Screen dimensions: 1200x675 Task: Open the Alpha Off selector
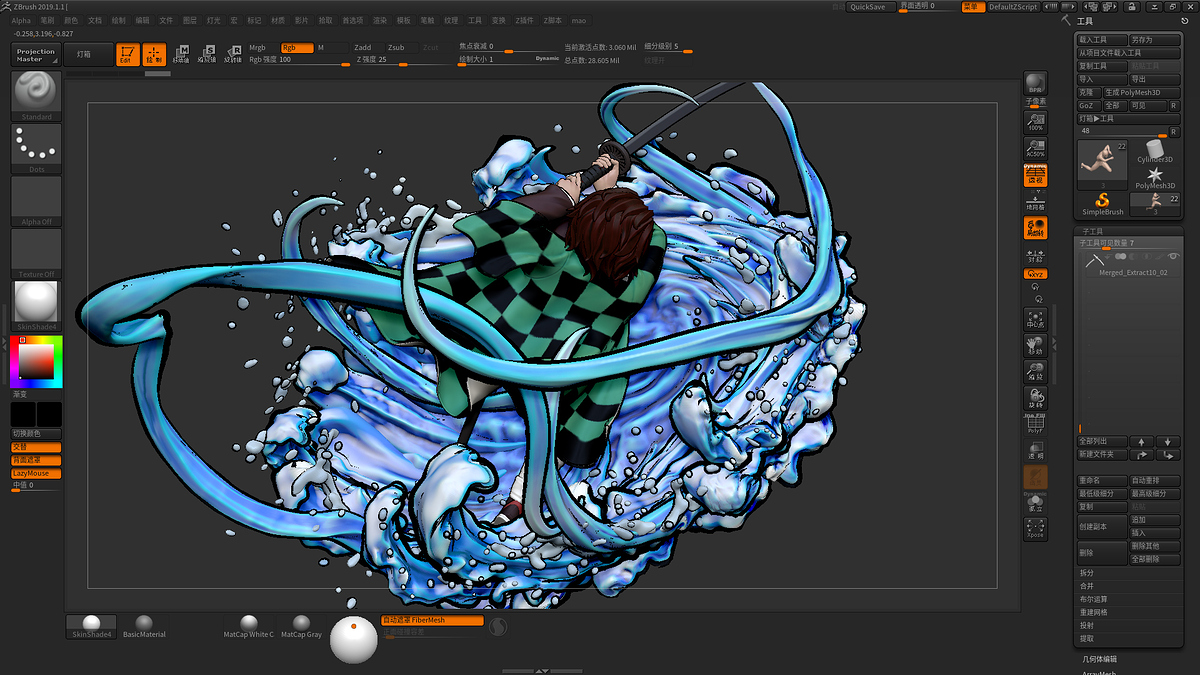click(x=36, y=201)
